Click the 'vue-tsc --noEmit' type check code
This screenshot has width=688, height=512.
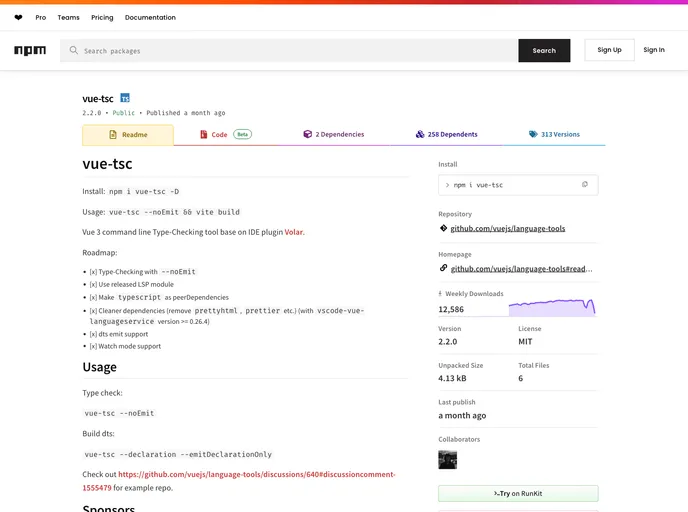tap(119, 413)
